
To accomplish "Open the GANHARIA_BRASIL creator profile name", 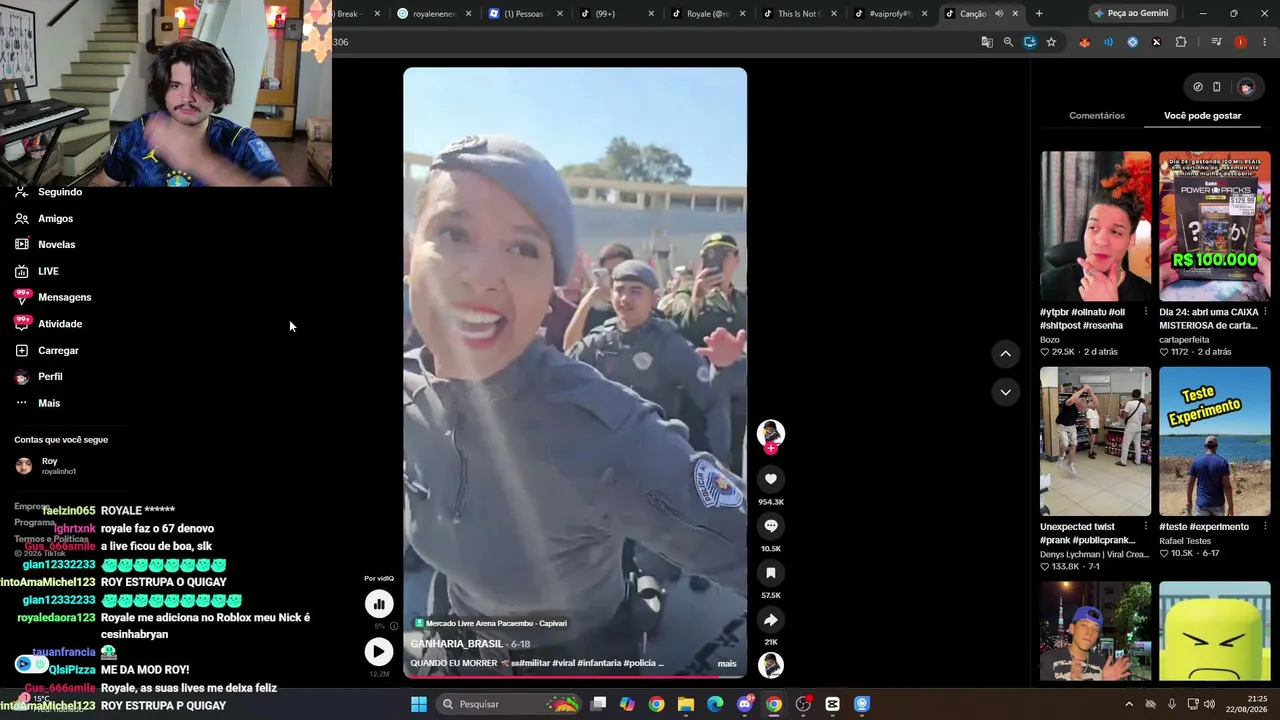I will (456, 644).
